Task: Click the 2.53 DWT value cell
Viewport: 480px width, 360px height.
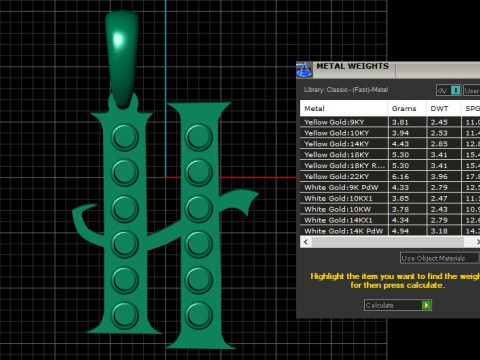Action: 444,133
